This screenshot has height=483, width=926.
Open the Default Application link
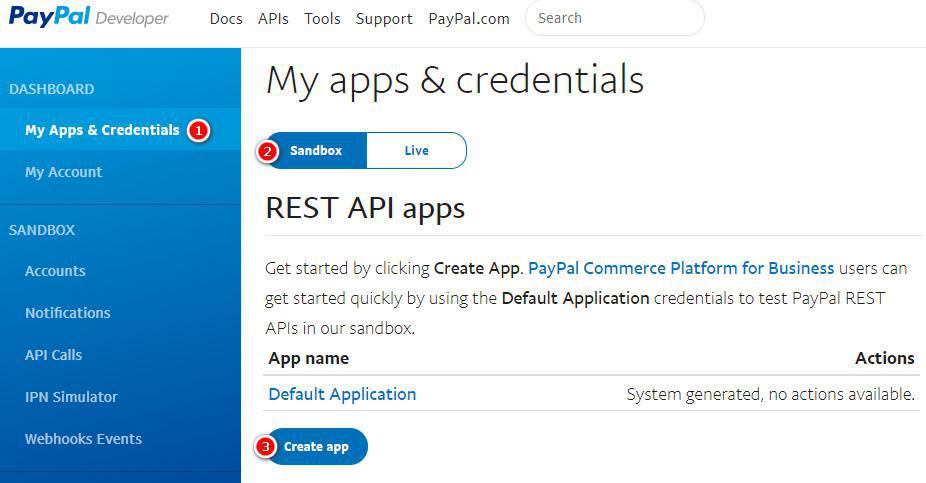[342, 394]
